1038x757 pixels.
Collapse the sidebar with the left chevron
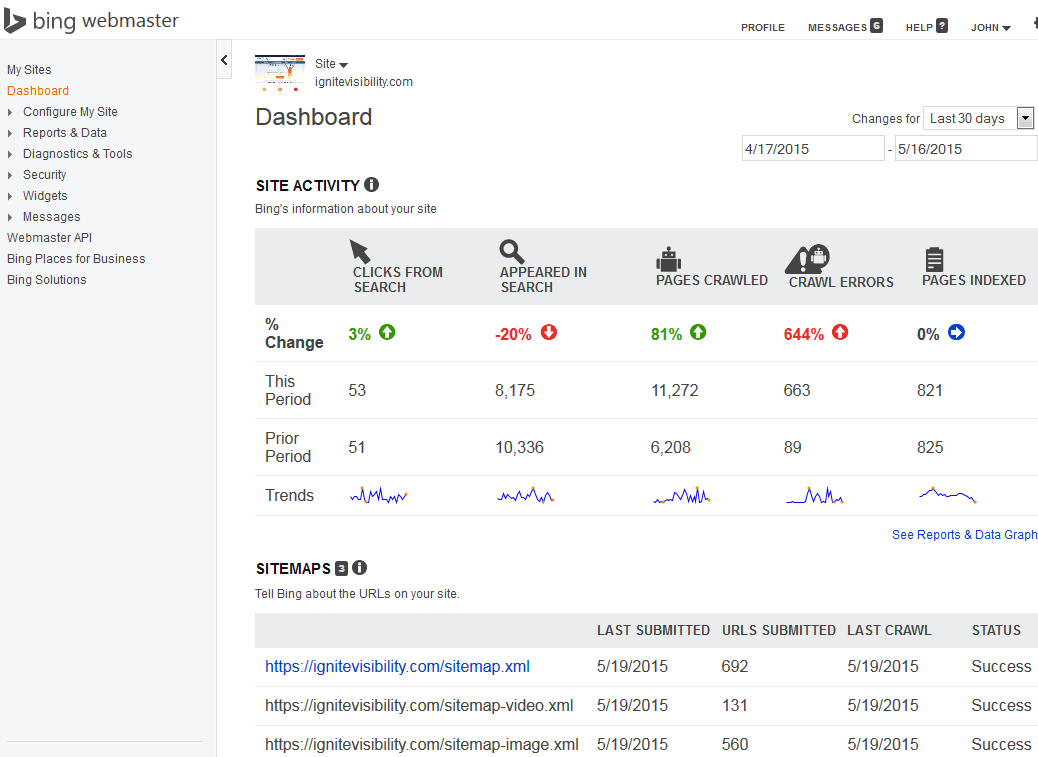coord(224,60)
